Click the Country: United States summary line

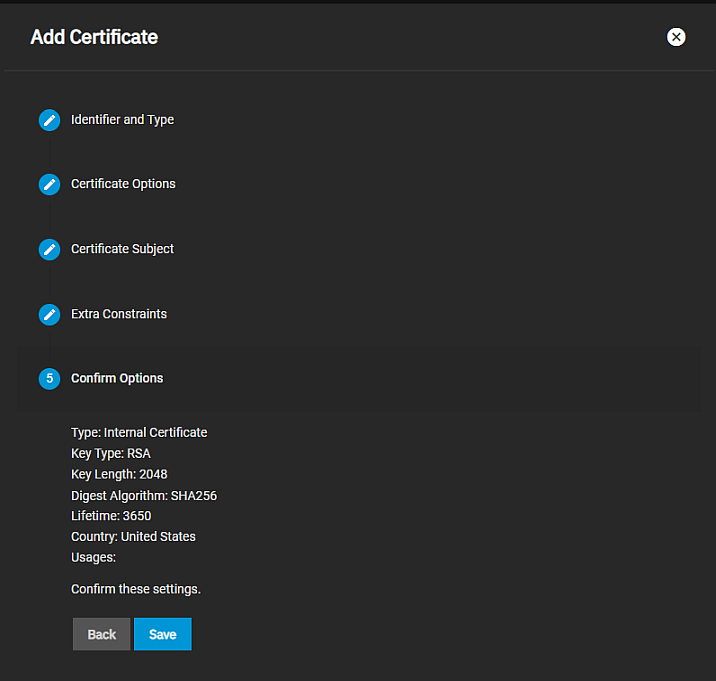(133, 537)
